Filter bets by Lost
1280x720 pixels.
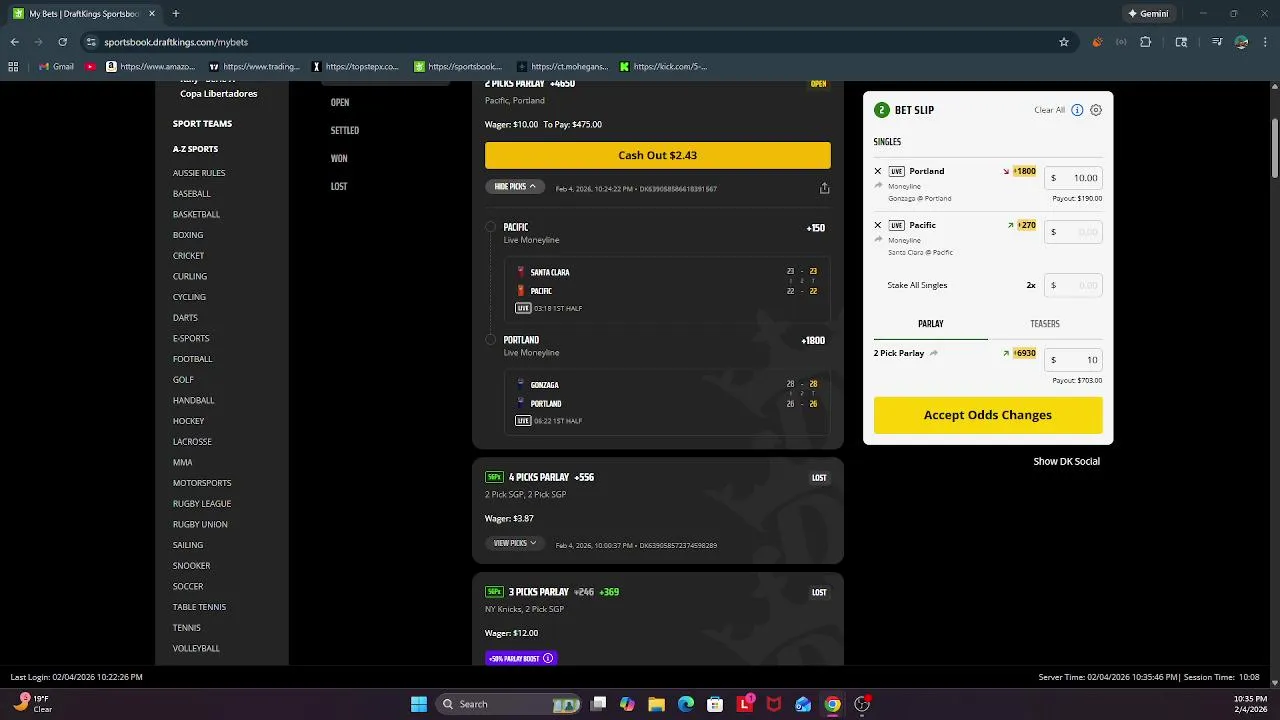[339, 187]
